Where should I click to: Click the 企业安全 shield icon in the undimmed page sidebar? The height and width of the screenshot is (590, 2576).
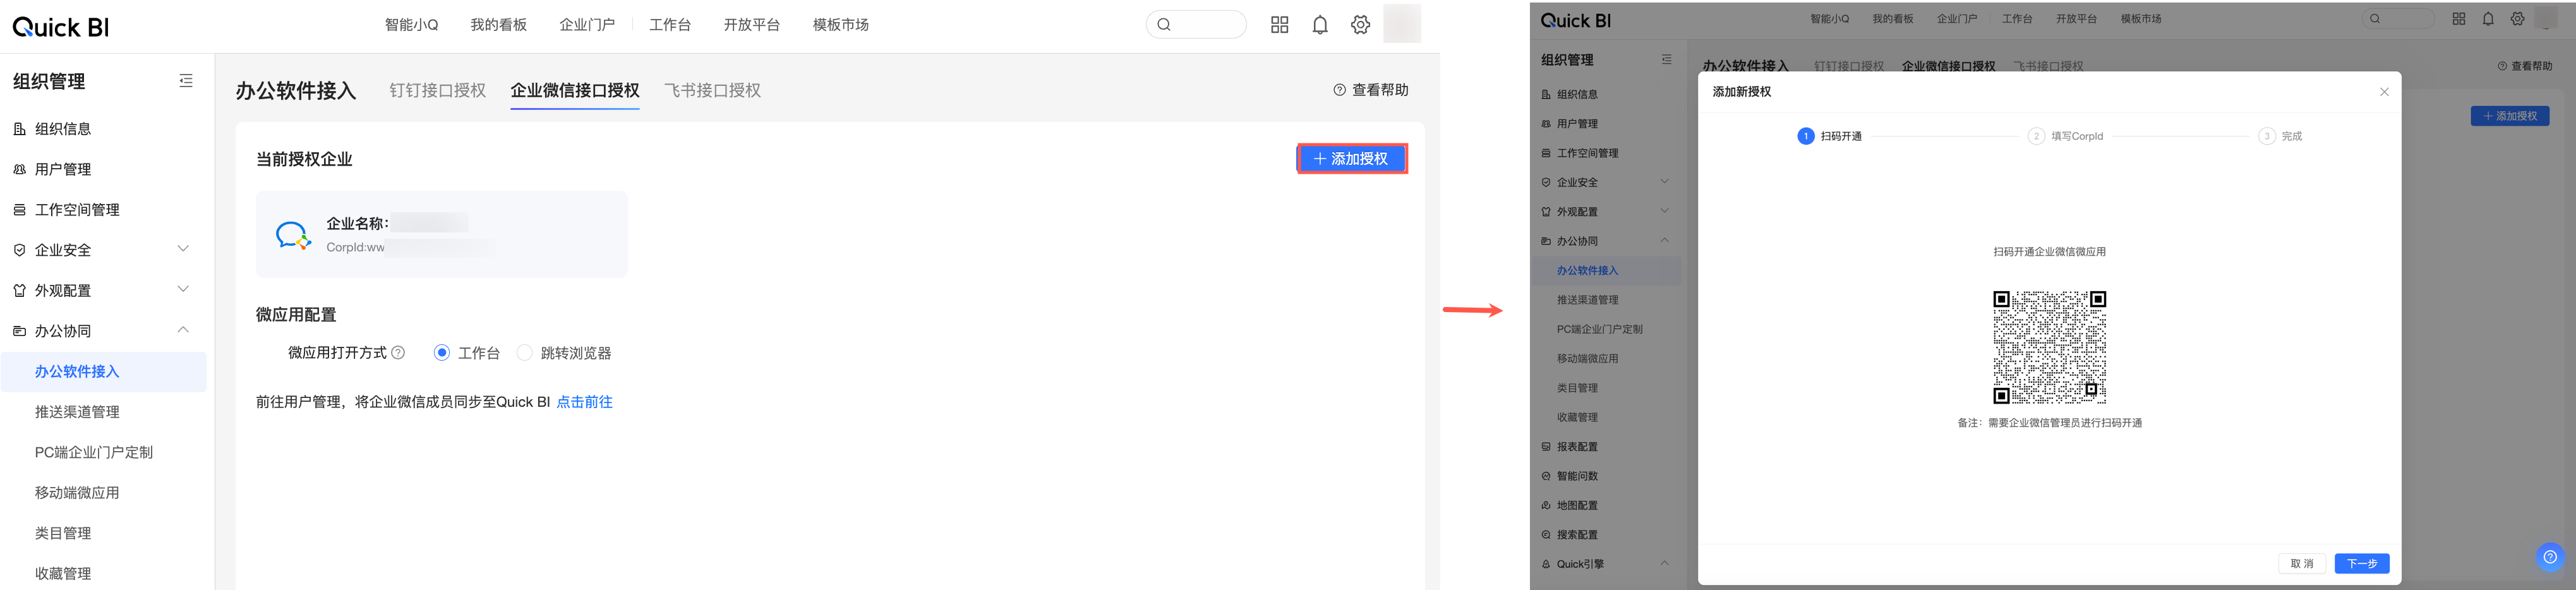19,250
